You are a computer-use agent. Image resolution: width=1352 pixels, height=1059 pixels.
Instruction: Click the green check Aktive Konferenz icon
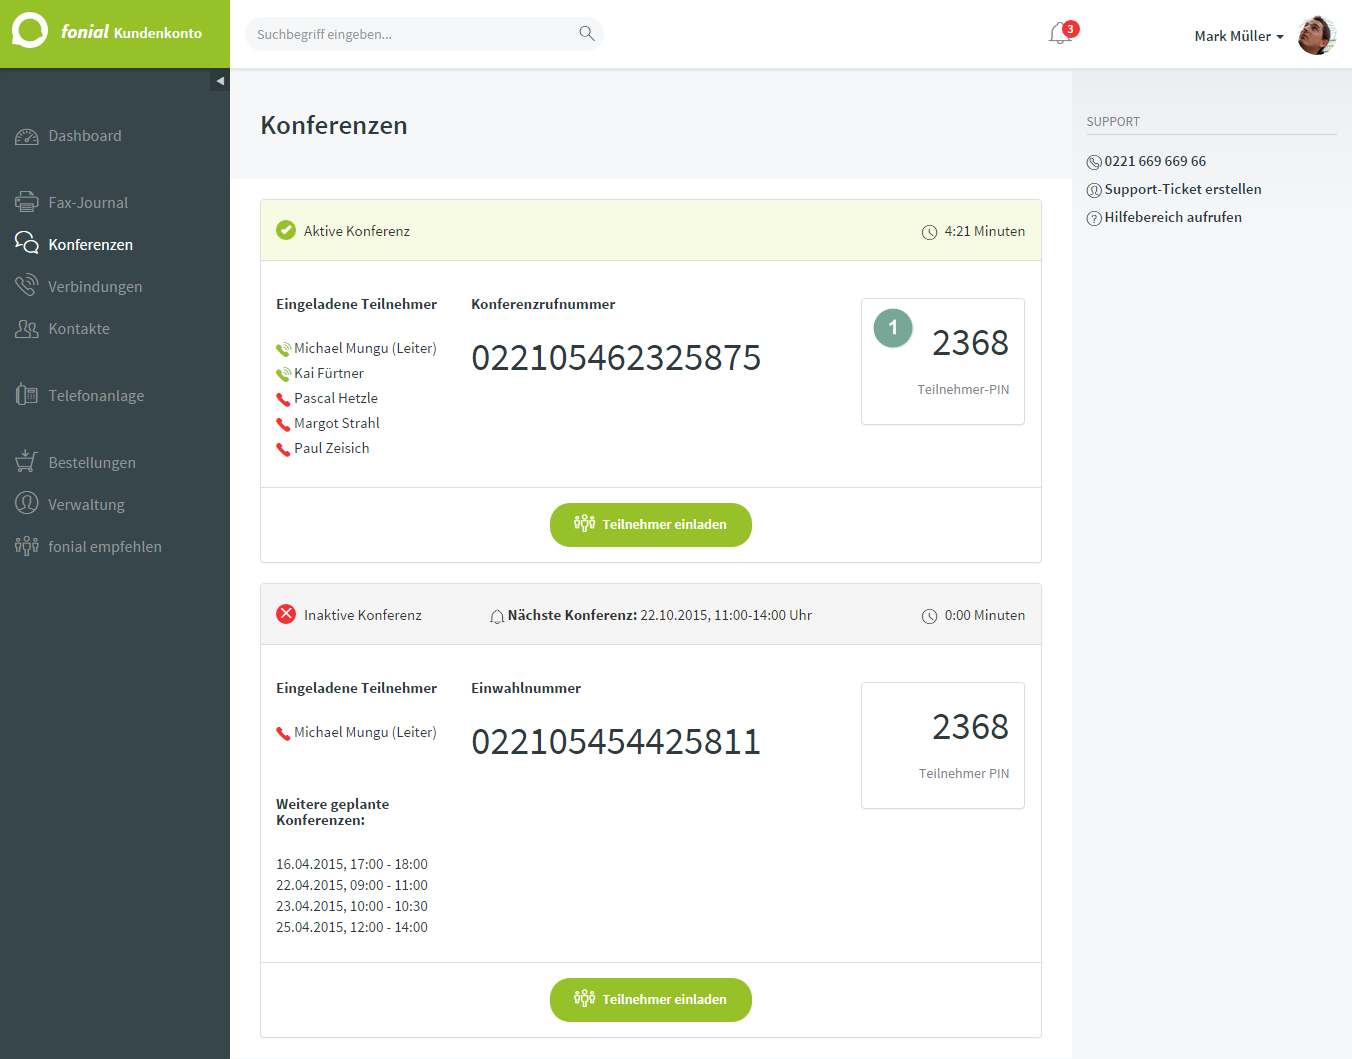click(286, 230)
